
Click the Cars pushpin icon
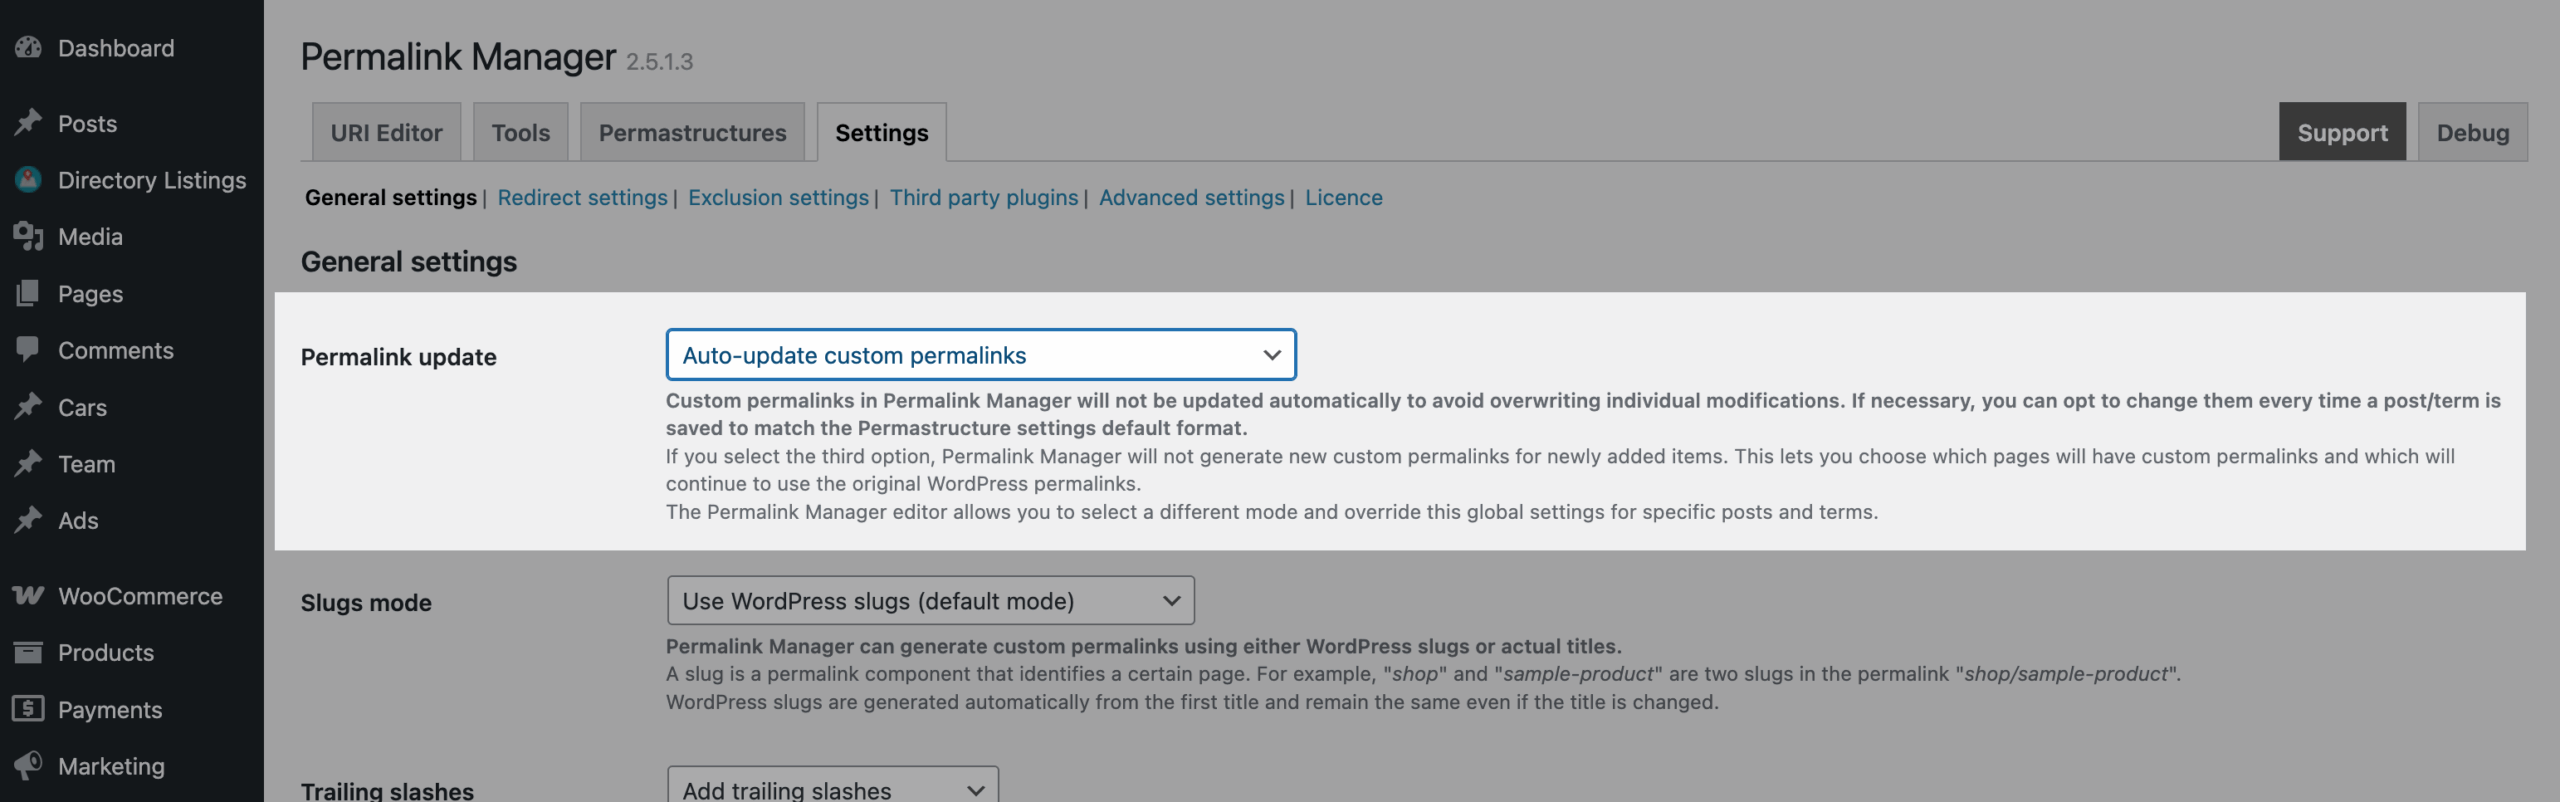pyautogui.click(x=28, y=407)
